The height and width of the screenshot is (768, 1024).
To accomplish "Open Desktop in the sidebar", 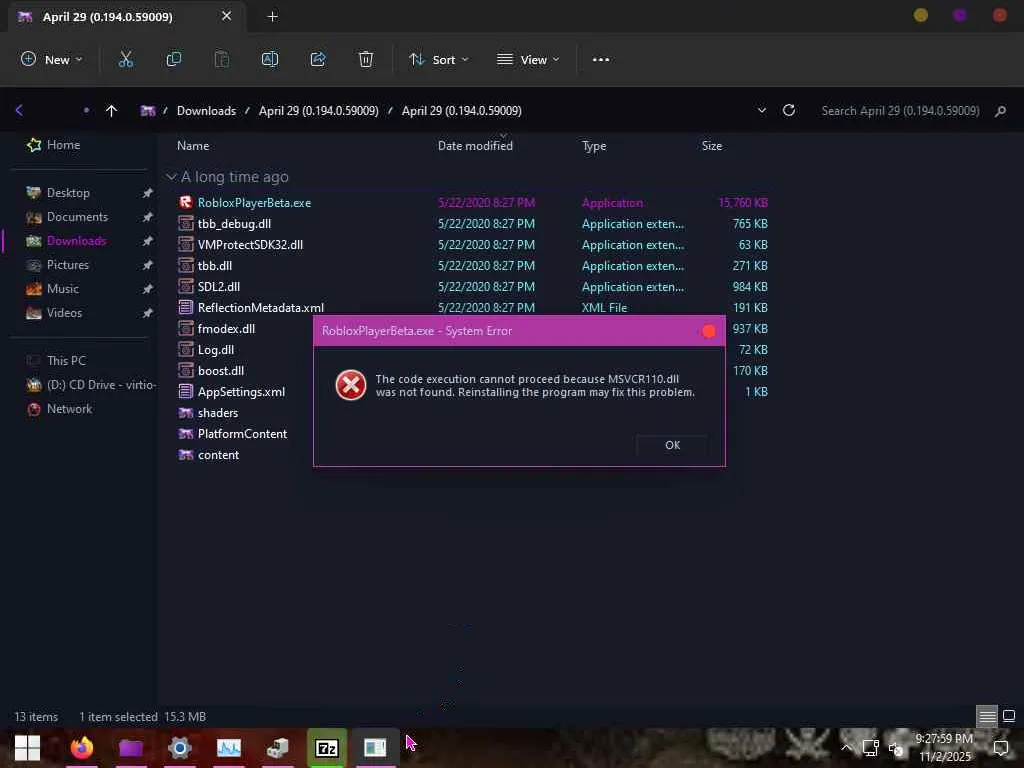I will coord(68,193).
